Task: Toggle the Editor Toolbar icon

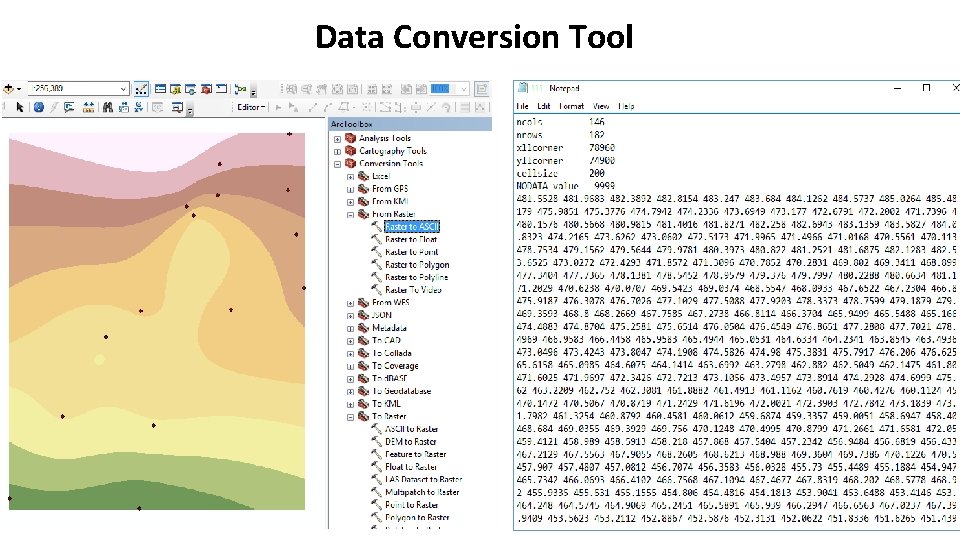Action: [141, 89]
